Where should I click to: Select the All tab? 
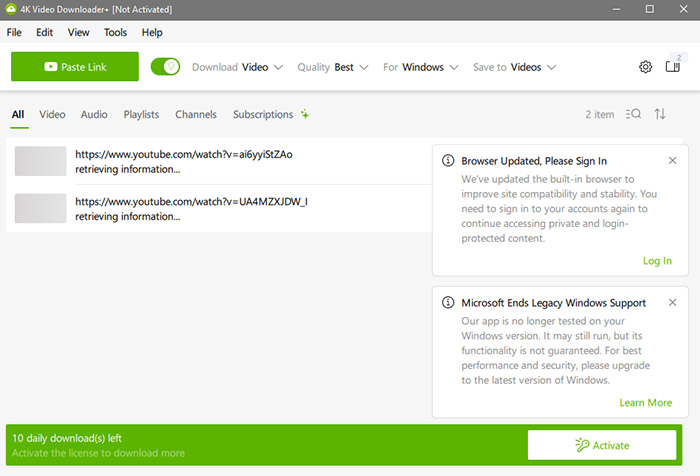coord(18,115)
